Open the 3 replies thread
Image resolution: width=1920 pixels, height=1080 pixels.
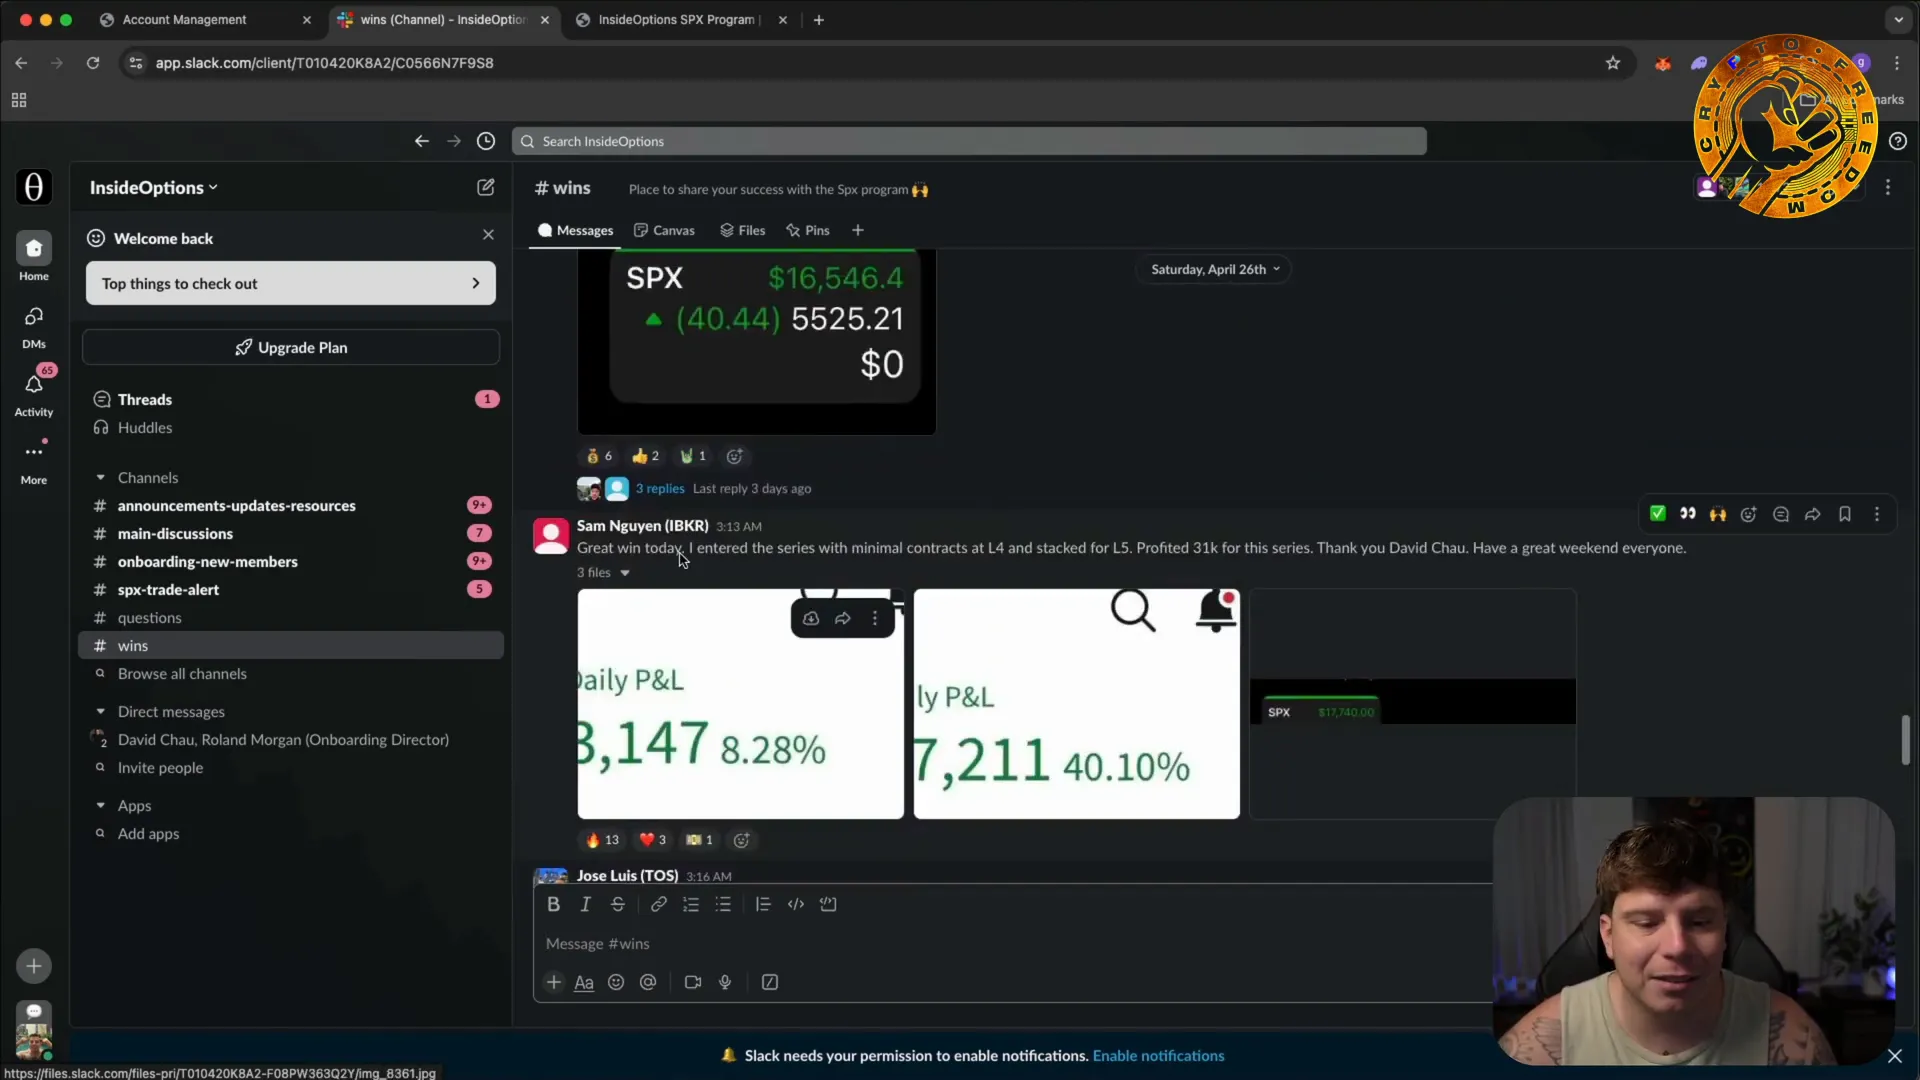(660, 489)
